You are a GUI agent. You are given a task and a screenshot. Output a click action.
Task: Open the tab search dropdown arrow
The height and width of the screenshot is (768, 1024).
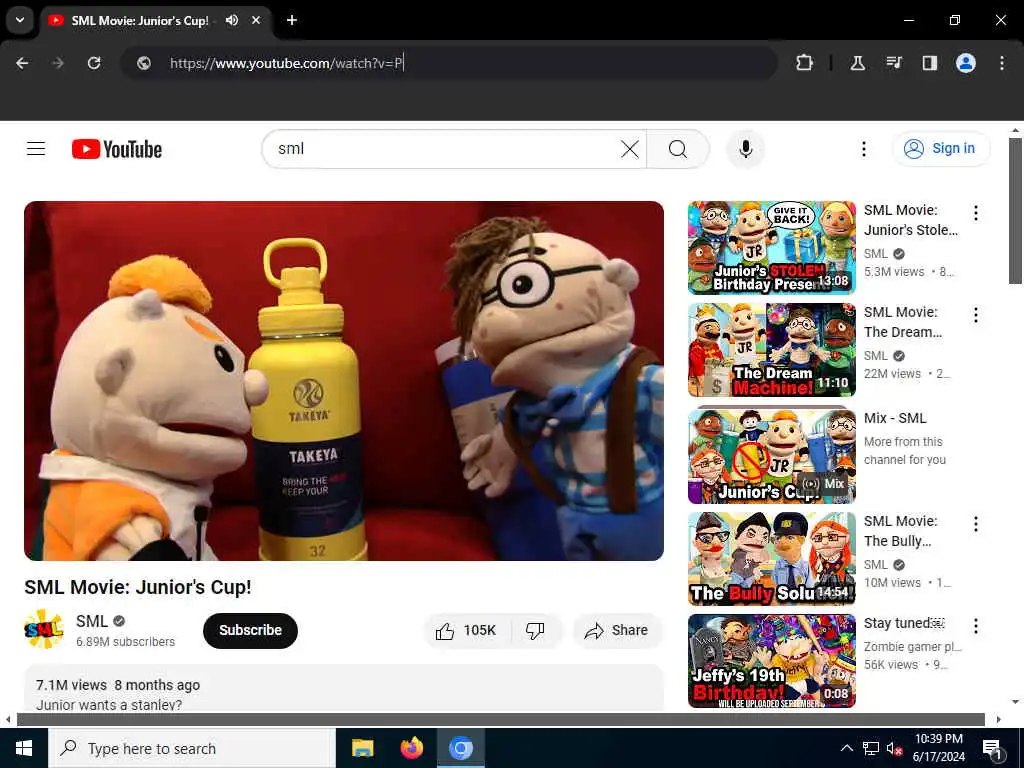tap(20, 20)
